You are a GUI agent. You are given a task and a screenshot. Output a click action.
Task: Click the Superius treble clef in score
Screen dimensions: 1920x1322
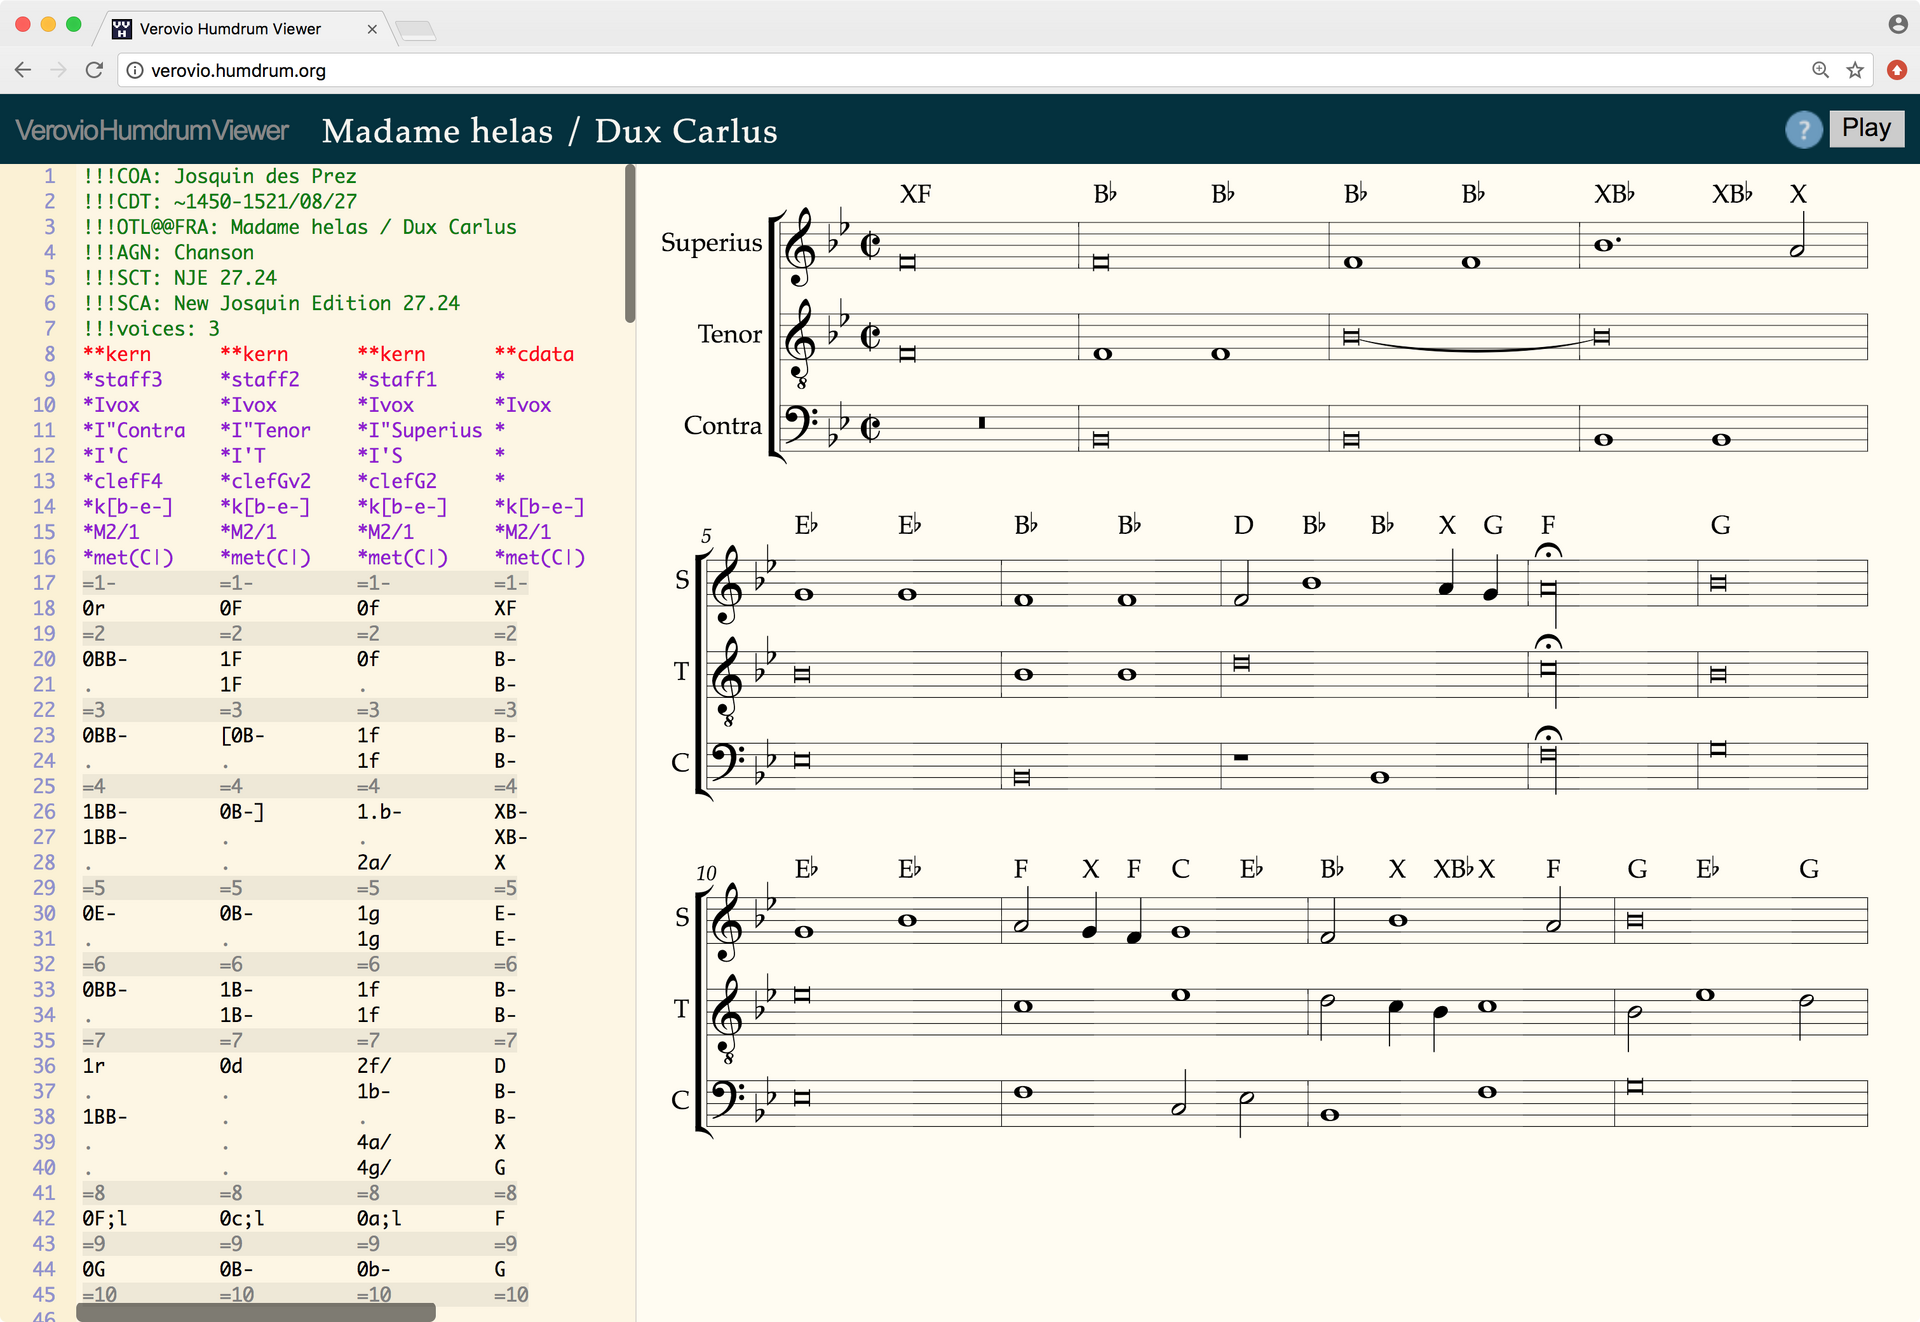[x=801, y=247]
